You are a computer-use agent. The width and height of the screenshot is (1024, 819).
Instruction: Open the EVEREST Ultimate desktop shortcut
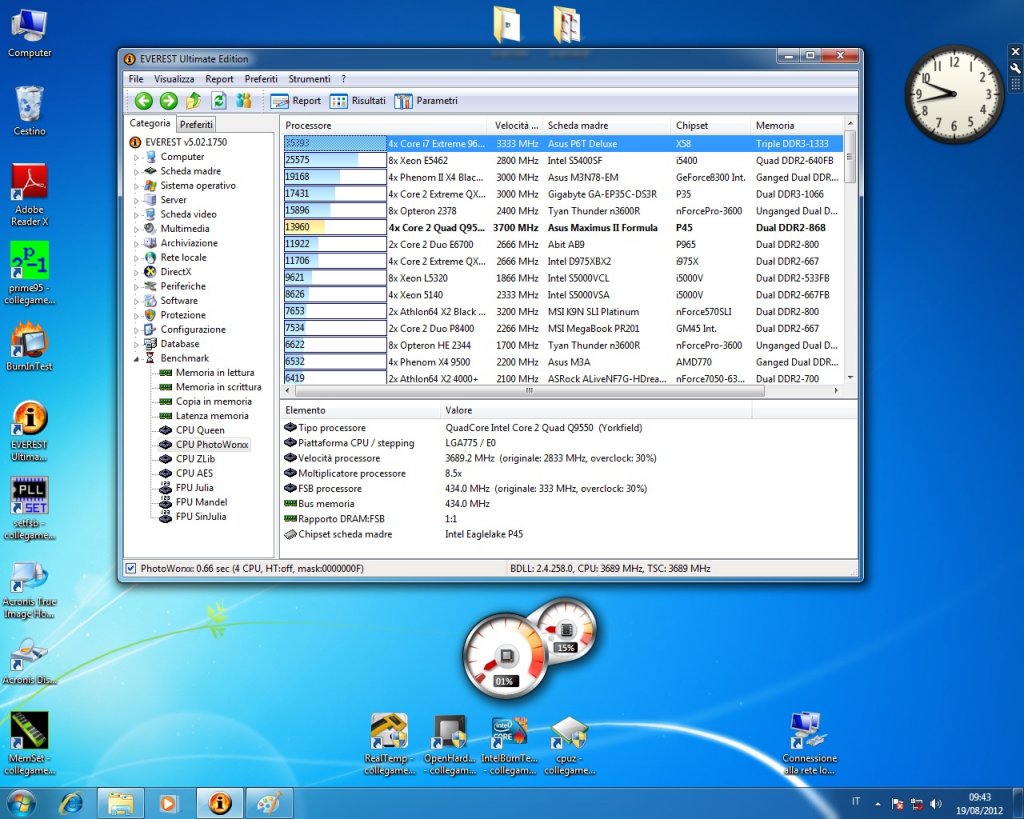tap(29, 431)
